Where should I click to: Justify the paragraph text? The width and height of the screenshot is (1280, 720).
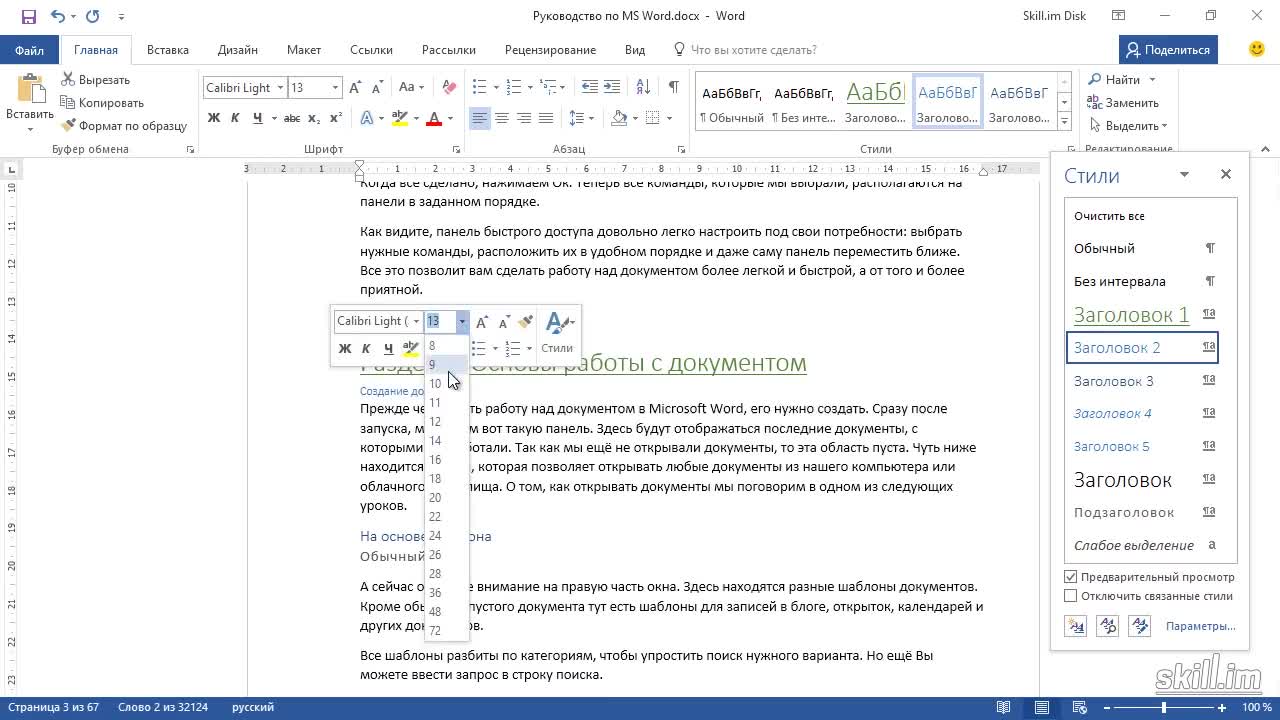pyautogui.click(x=546, y=118)
